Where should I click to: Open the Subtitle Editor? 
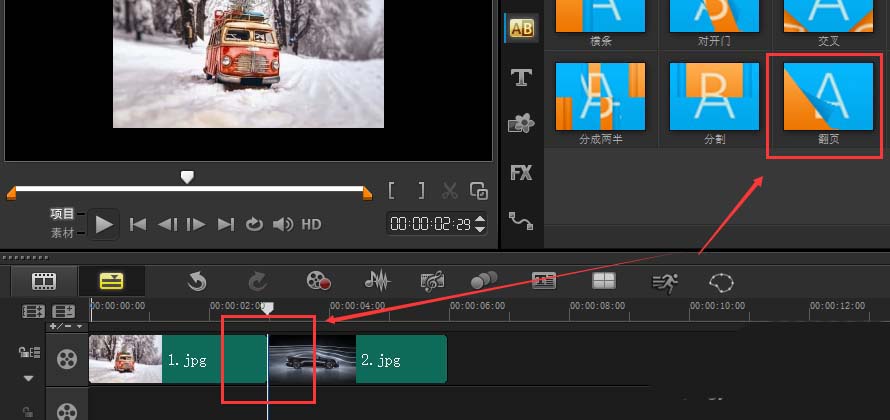544,280
